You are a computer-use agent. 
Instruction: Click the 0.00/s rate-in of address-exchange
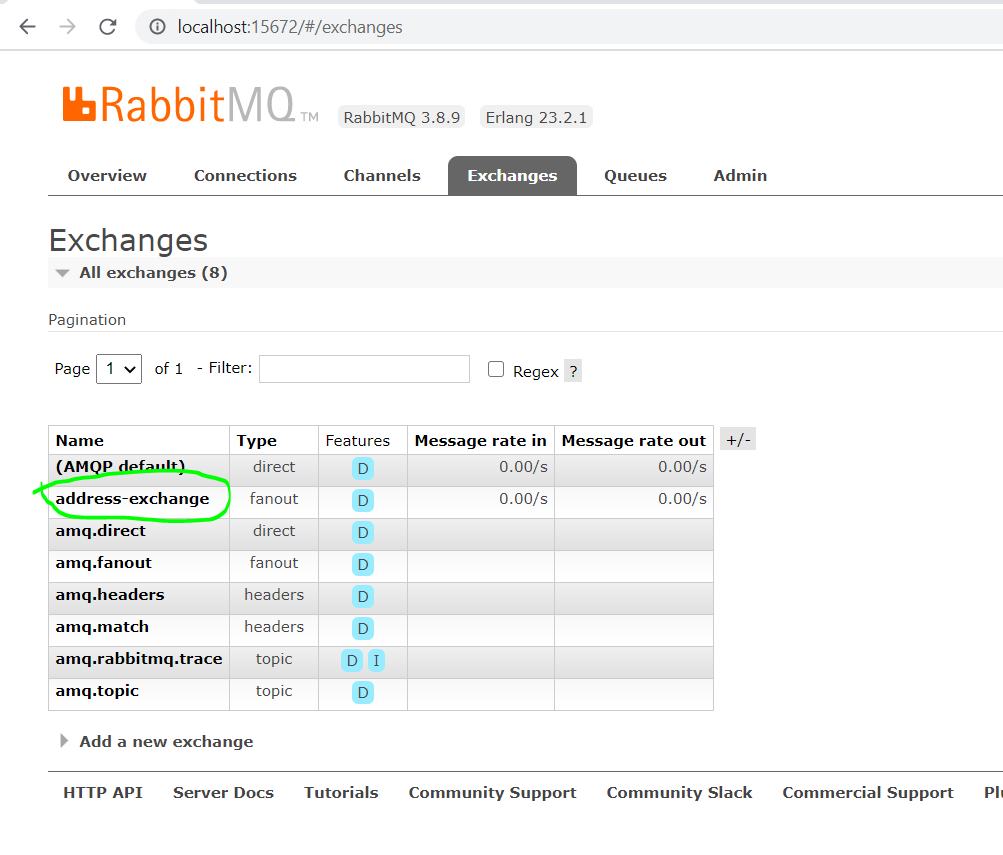(x=523, y=499)
